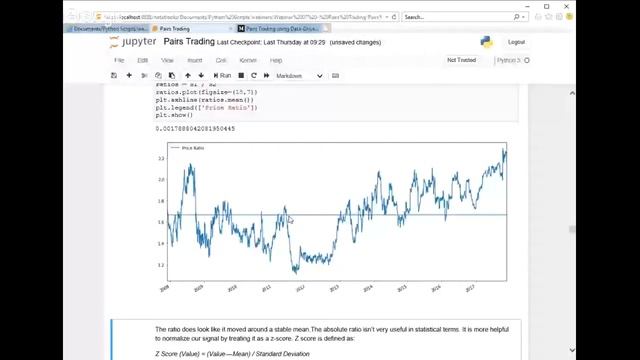Select the active Pairs Trading browser tab
The height and width of the screenshot is (360, 640).
192,29
